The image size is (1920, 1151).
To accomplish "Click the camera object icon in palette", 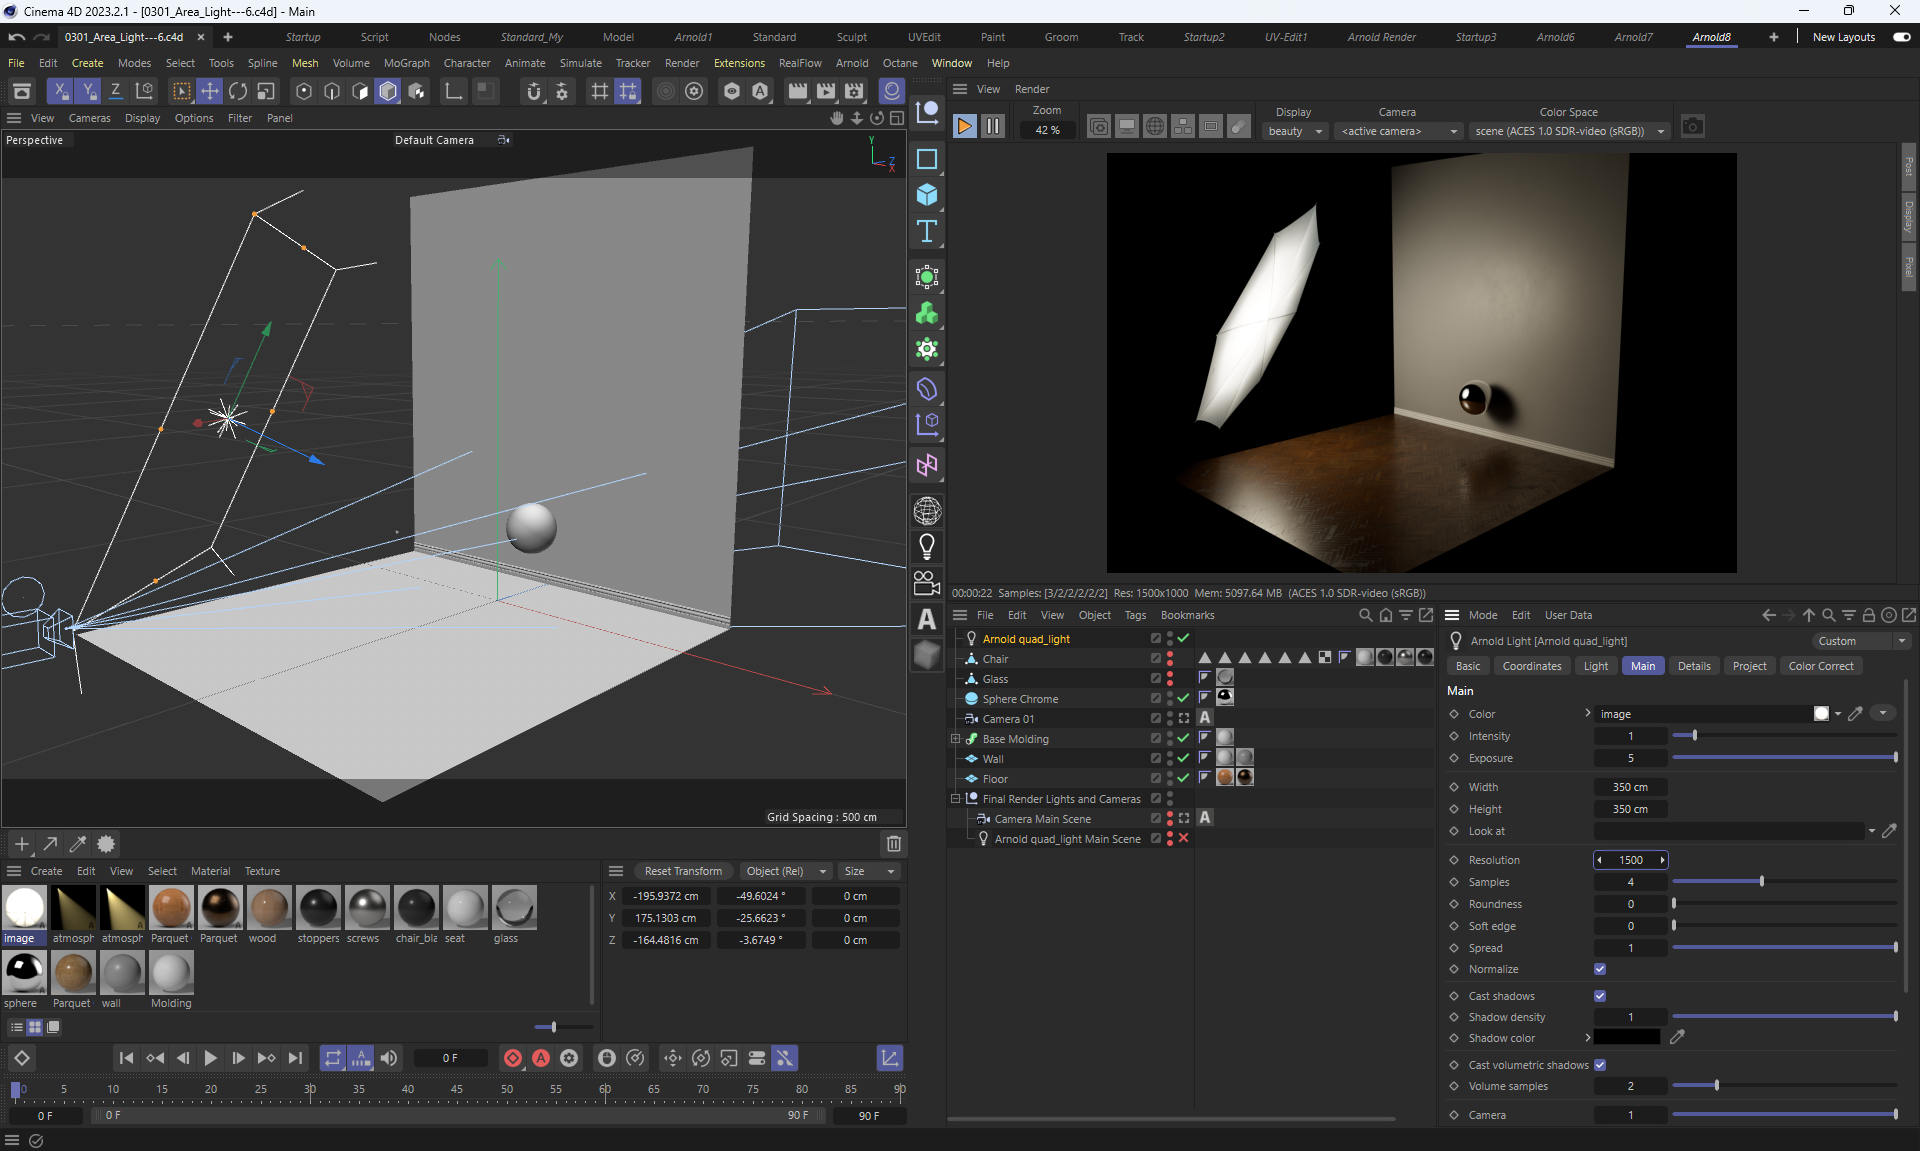I will [927, 582].
